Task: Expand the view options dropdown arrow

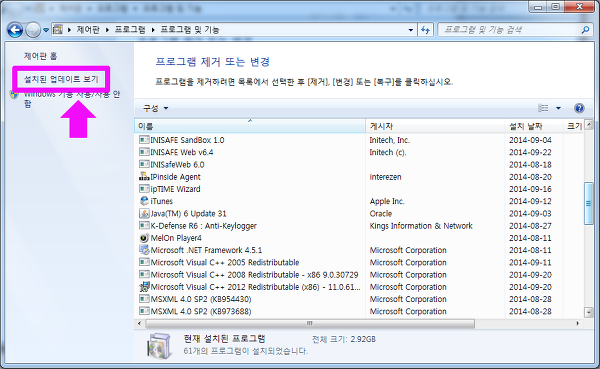Action: [558, 108]
